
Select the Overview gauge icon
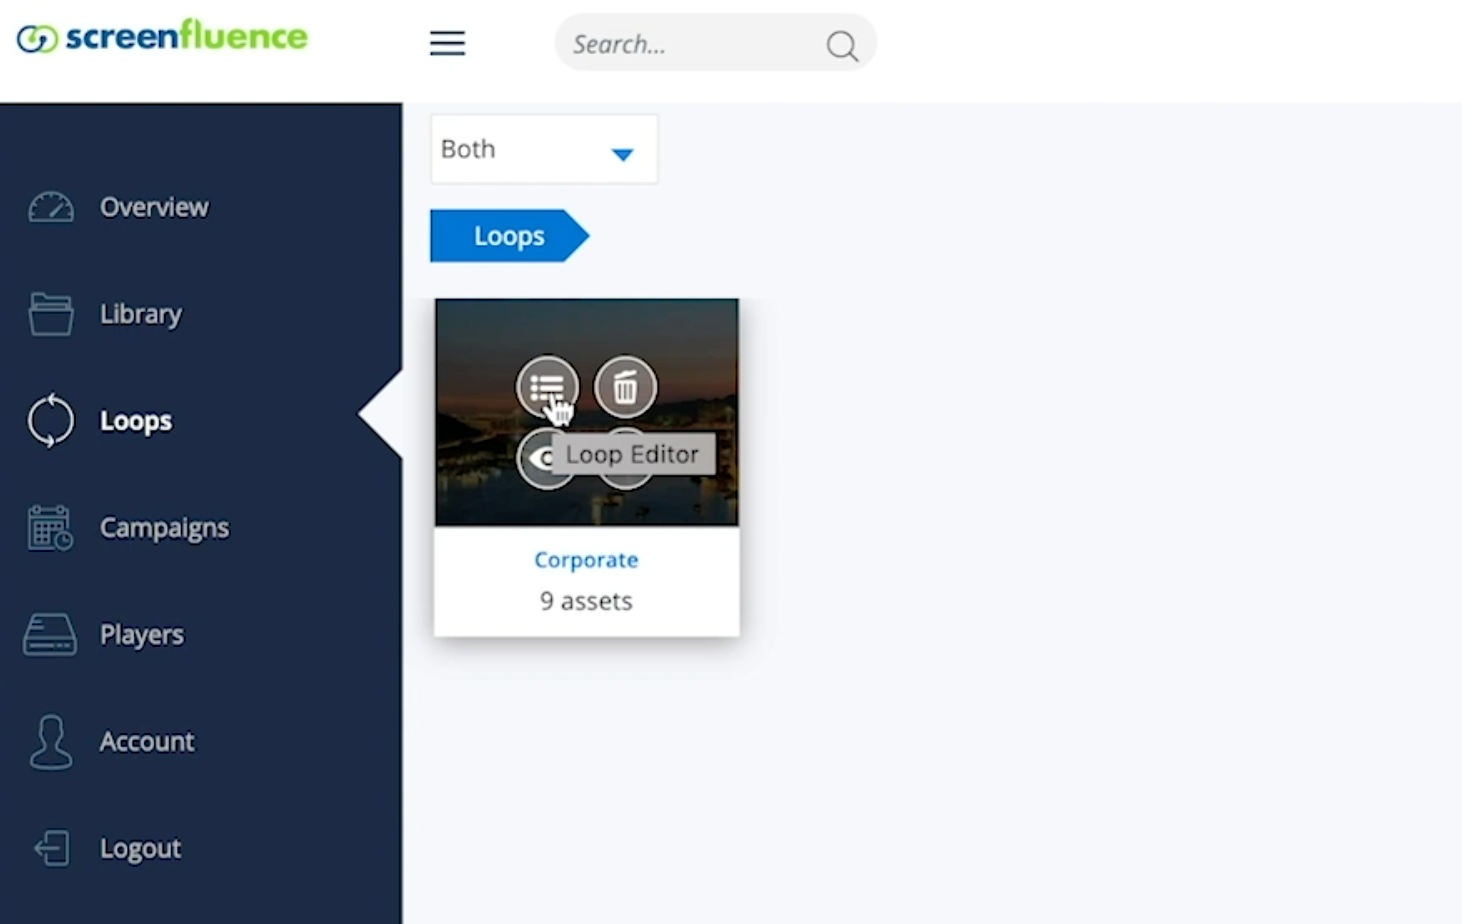point(51,207)
